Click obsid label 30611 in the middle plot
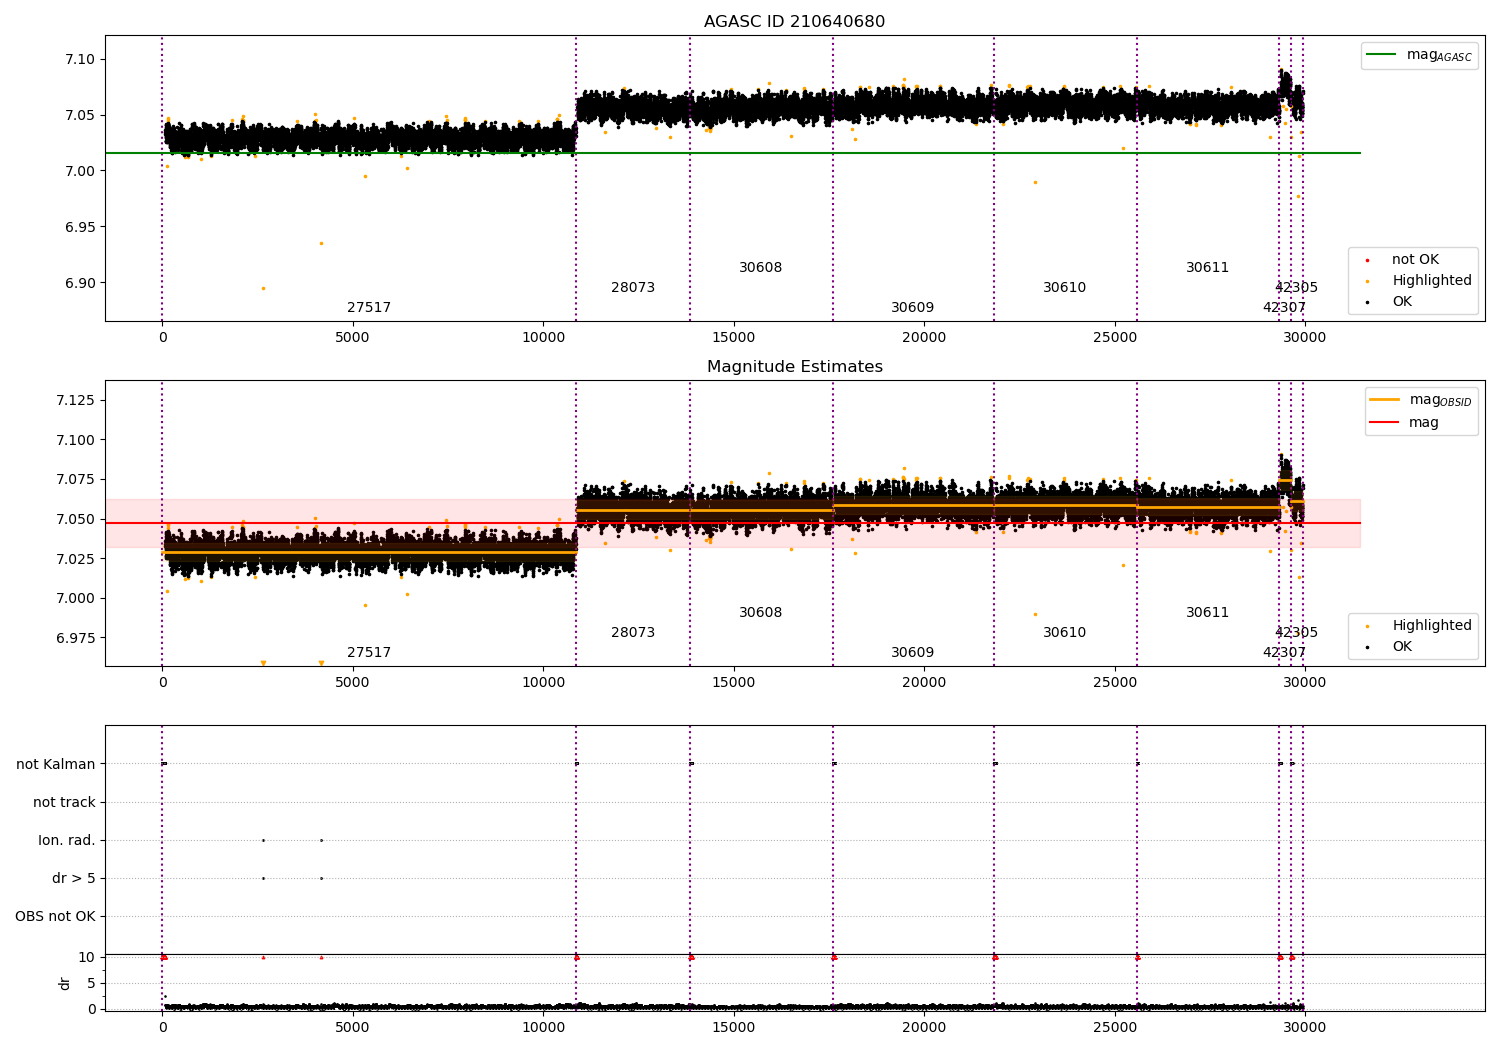 [1207, 613]
